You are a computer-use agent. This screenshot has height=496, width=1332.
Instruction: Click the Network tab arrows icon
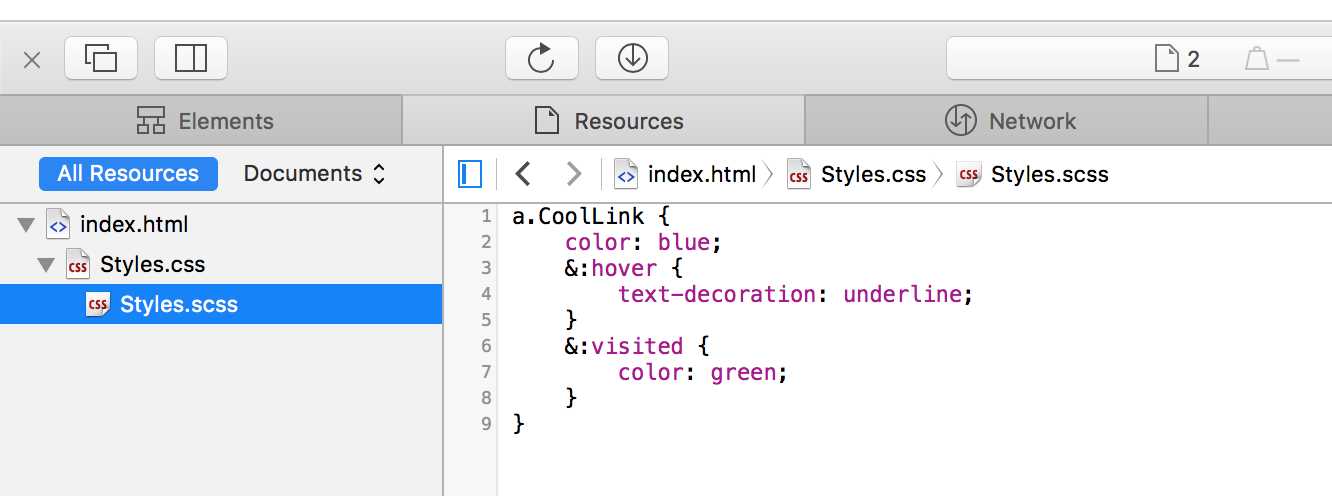pyautogui.click(x=961, y=121)
